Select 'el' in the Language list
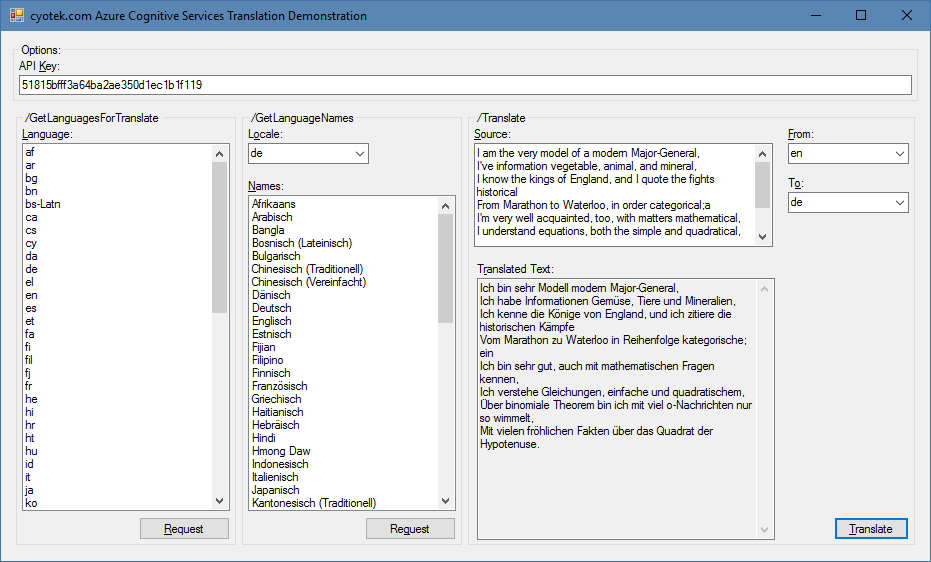The height and width of the screenshot is (562, 931). pyautogui.click(x=118, y=283)
